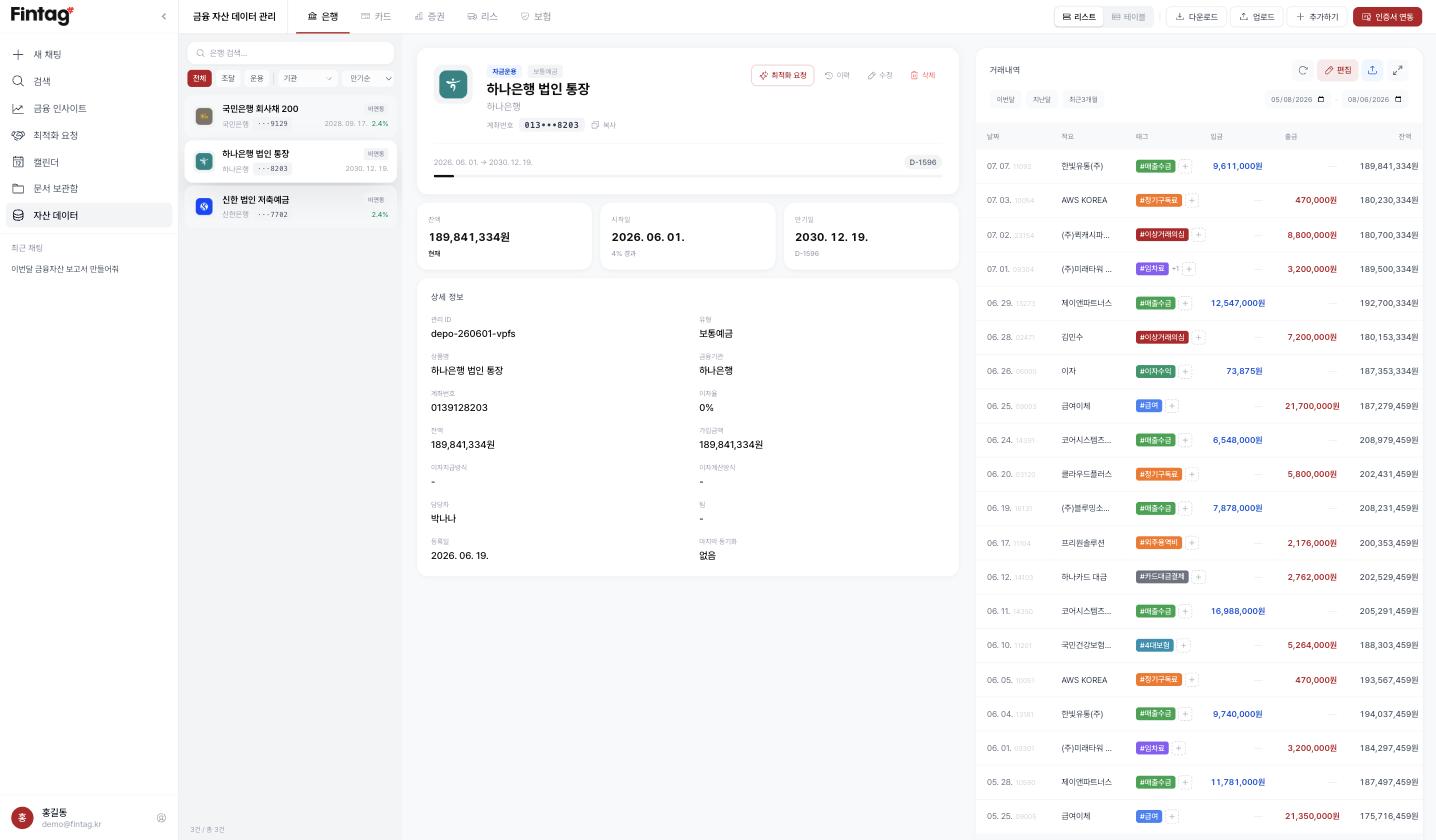Switch to 리스트 view
Viewport: 1436px width, 840px height.
pyautogui.click(x=1079, y=17)
